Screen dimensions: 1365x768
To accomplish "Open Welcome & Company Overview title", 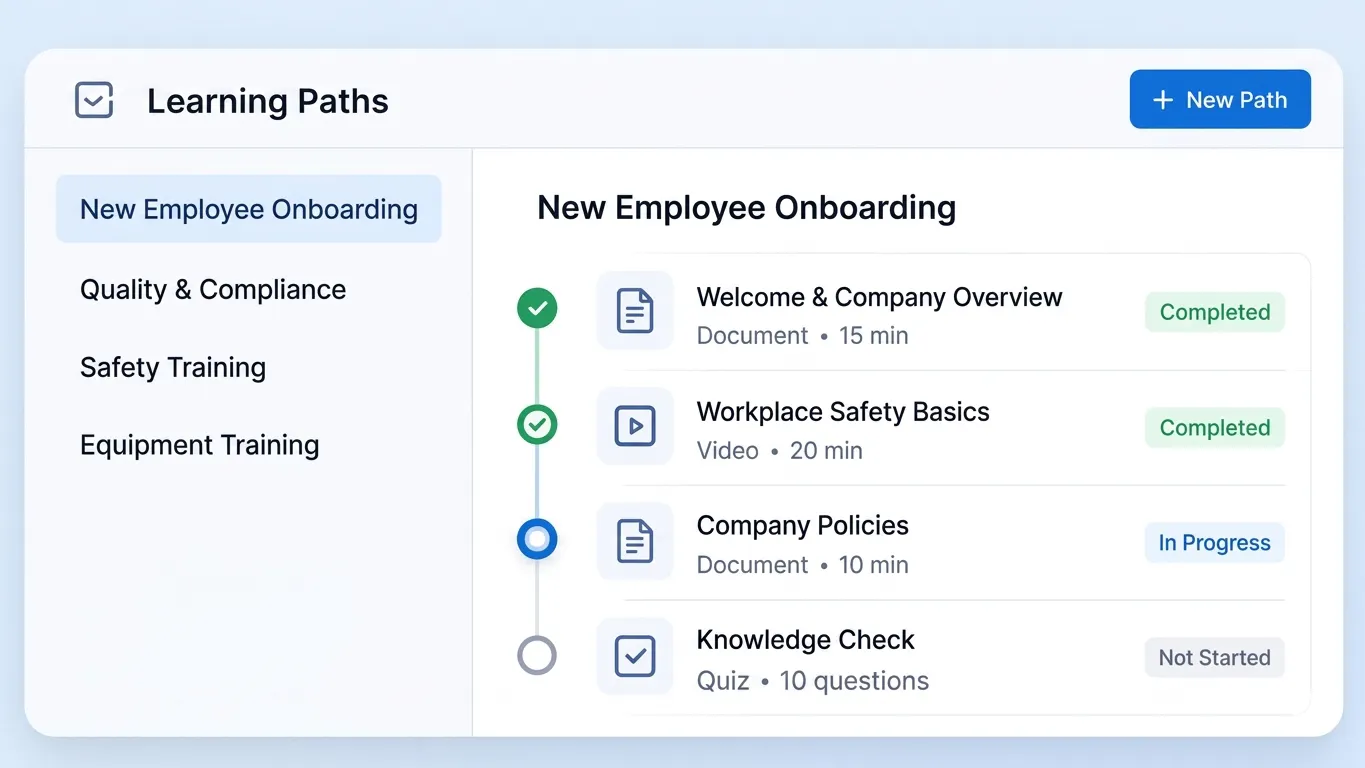I will [879, 297].
